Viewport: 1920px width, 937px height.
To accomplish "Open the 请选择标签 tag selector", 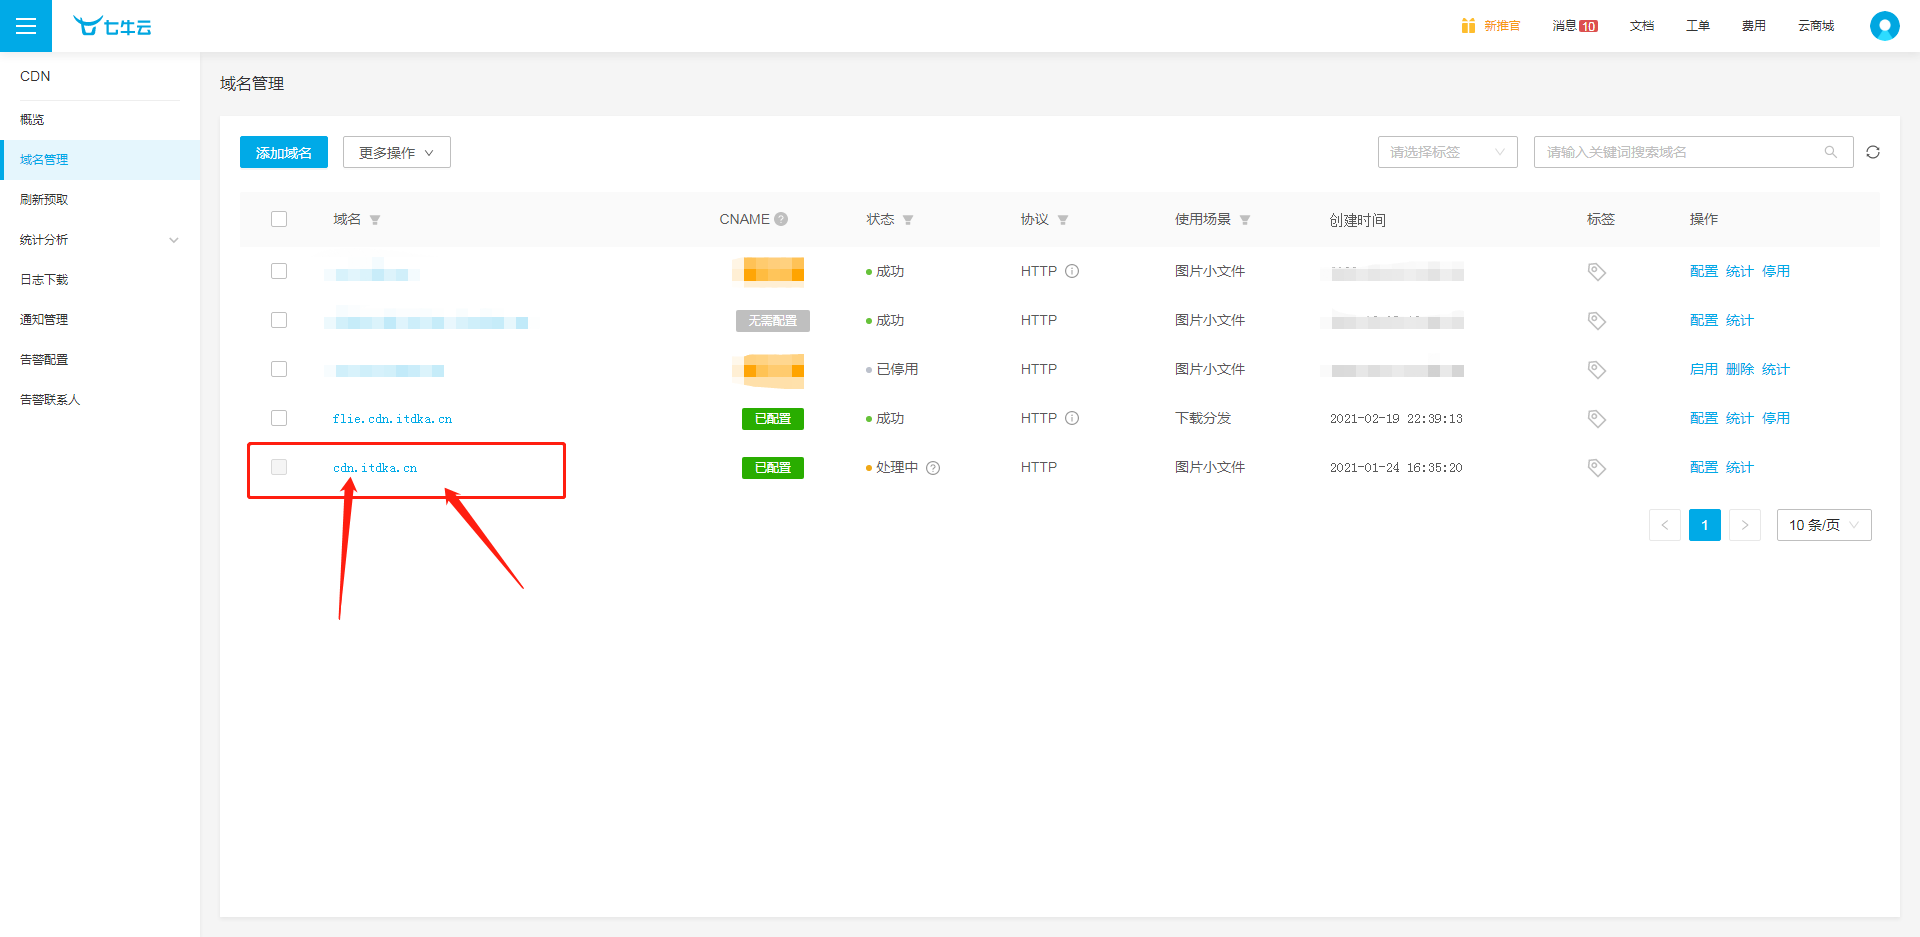I will click(x=1448, y=152).
